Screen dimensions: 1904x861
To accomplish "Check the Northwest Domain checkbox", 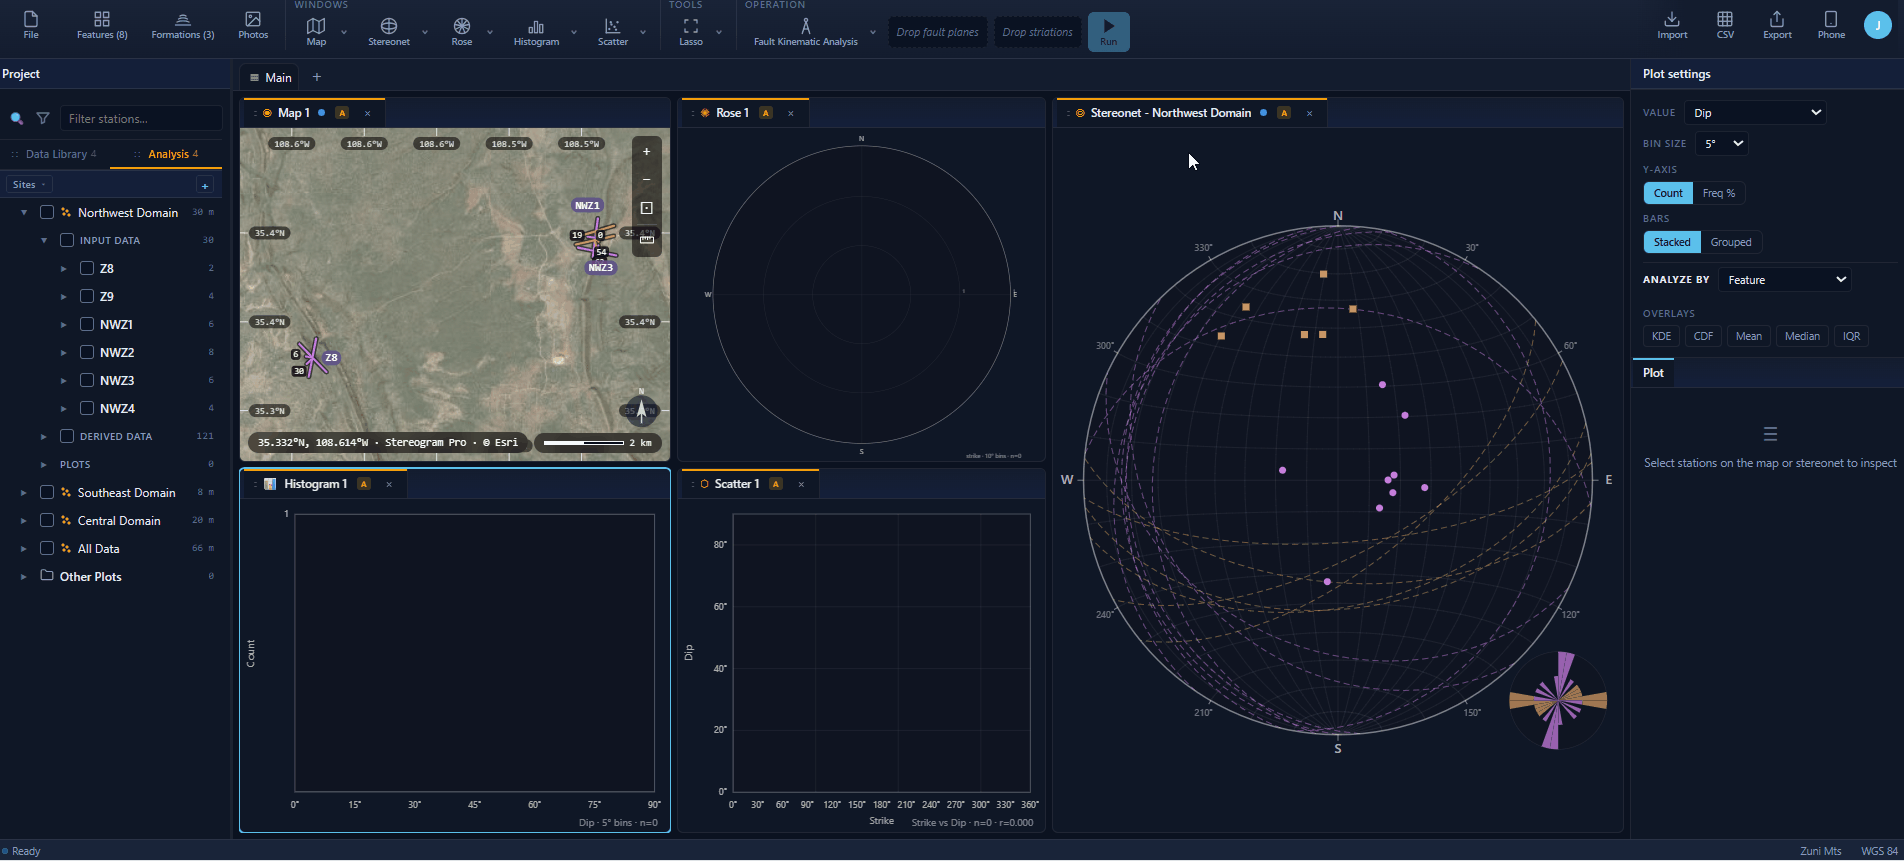I will (x=47, y=212).
